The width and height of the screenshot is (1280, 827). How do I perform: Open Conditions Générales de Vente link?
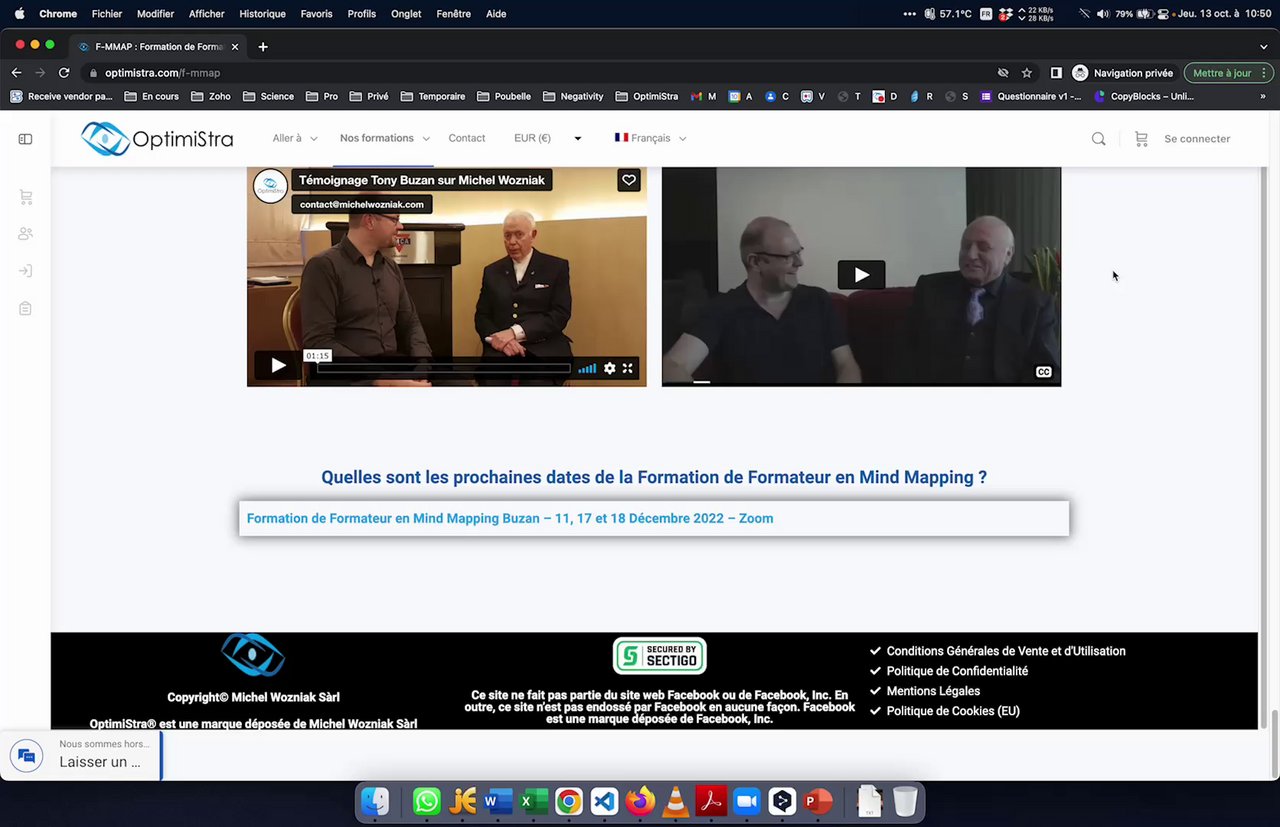click(x=1006, y=651)
